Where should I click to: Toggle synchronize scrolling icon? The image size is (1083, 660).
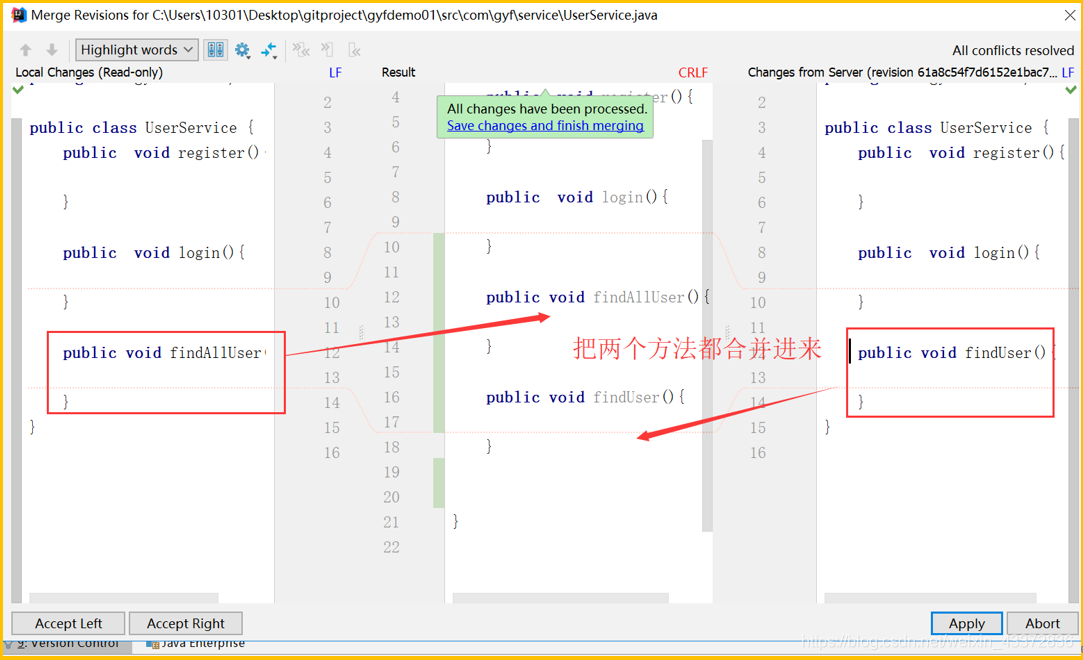click(215, 50)
